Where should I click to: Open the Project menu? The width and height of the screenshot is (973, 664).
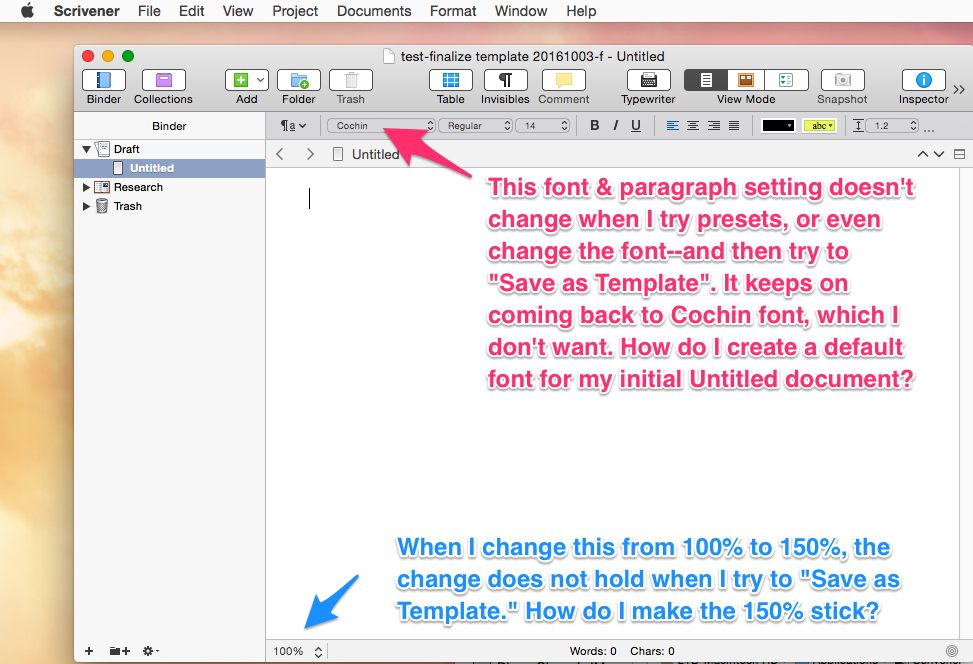click(x=294, y=11)
